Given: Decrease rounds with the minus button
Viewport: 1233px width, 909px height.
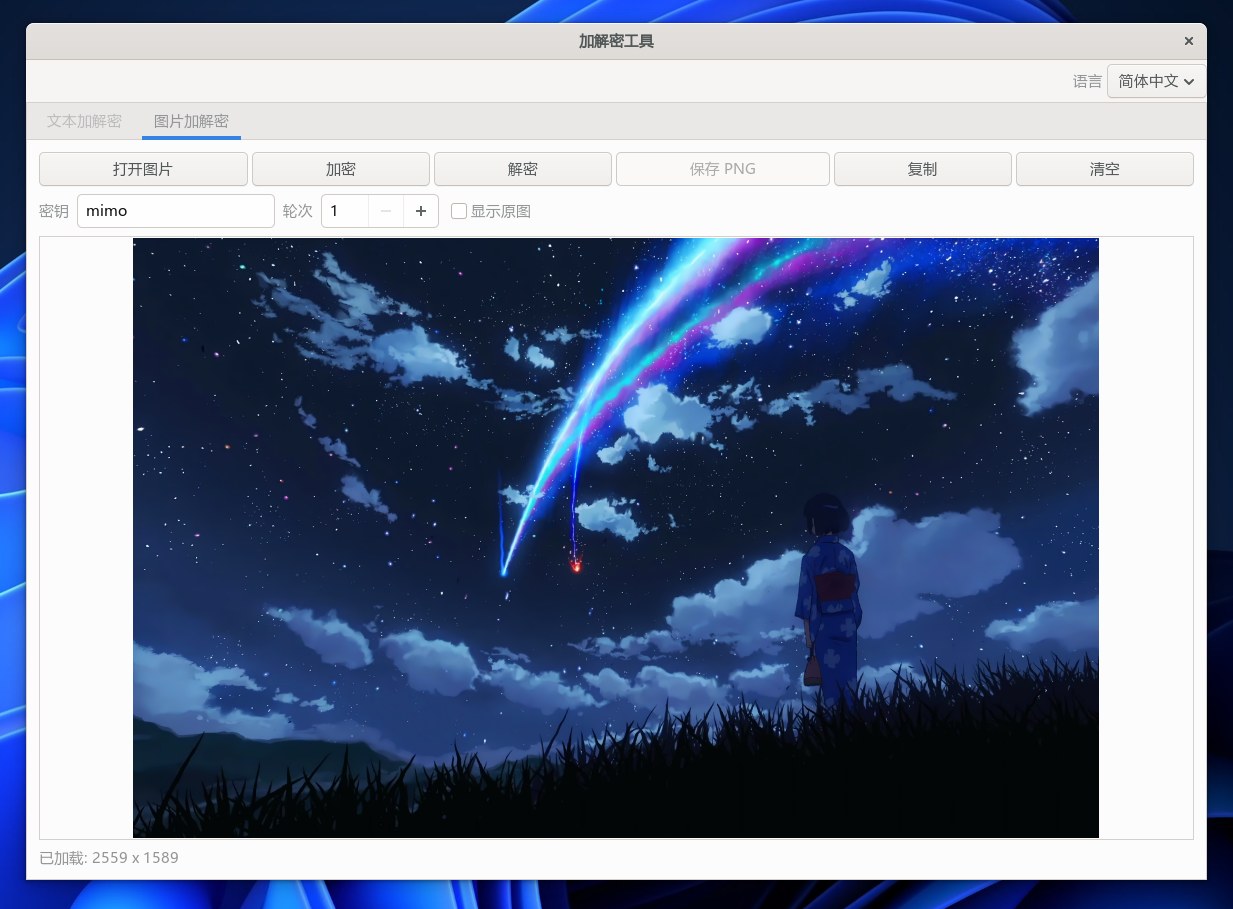Looking at the screenshot, I should tap(386, 211).
